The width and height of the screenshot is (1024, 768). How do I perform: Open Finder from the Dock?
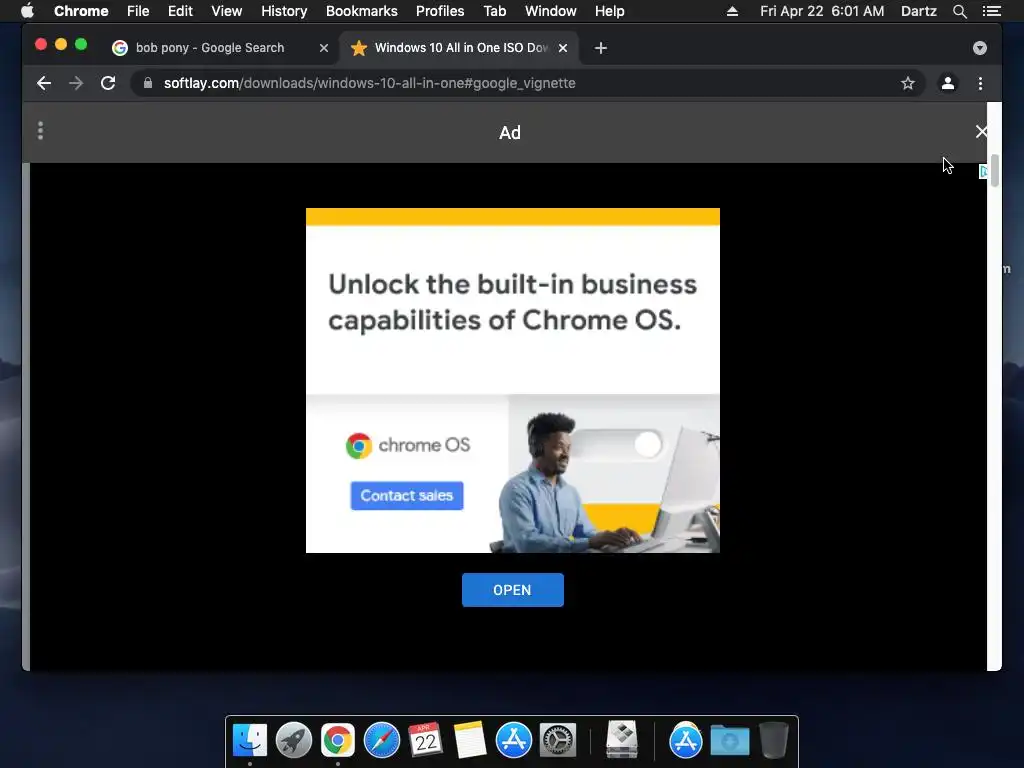click(x=250, y=740)
